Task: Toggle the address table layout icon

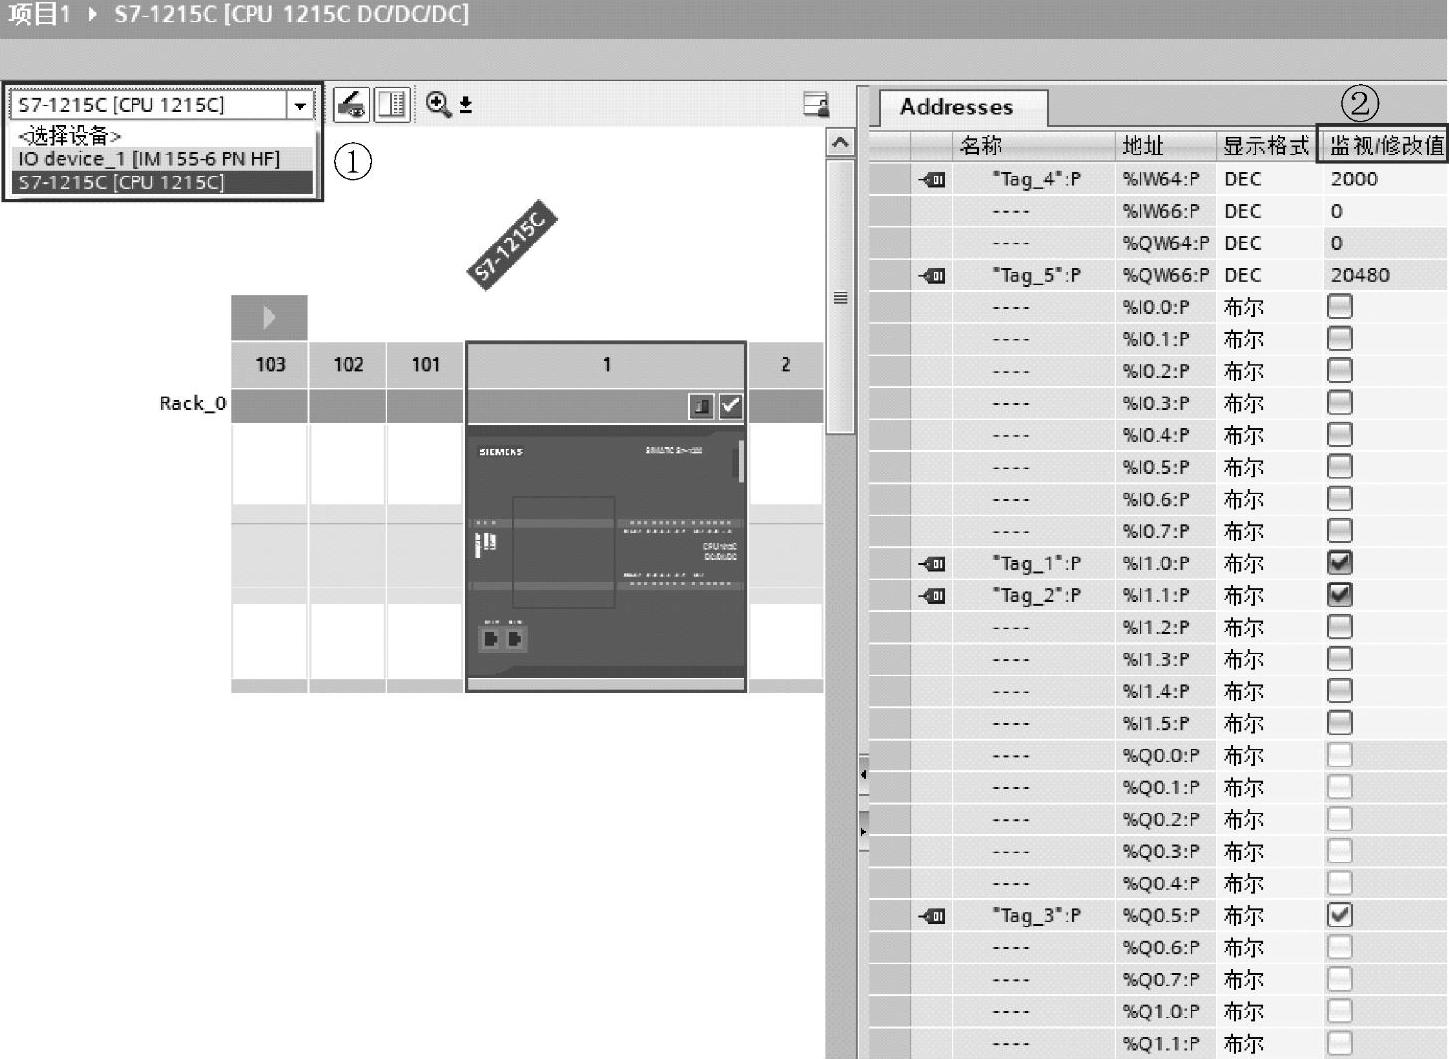Action: 392,104
